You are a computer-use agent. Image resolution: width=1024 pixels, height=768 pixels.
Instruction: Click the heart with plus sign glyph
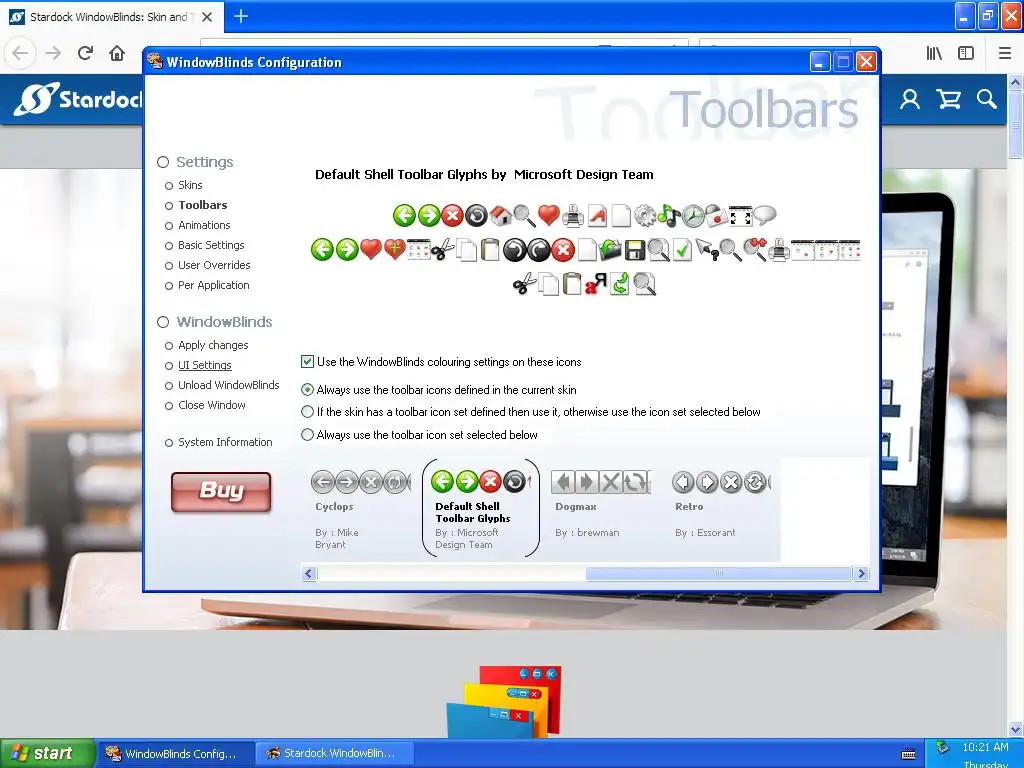[394, 250]
